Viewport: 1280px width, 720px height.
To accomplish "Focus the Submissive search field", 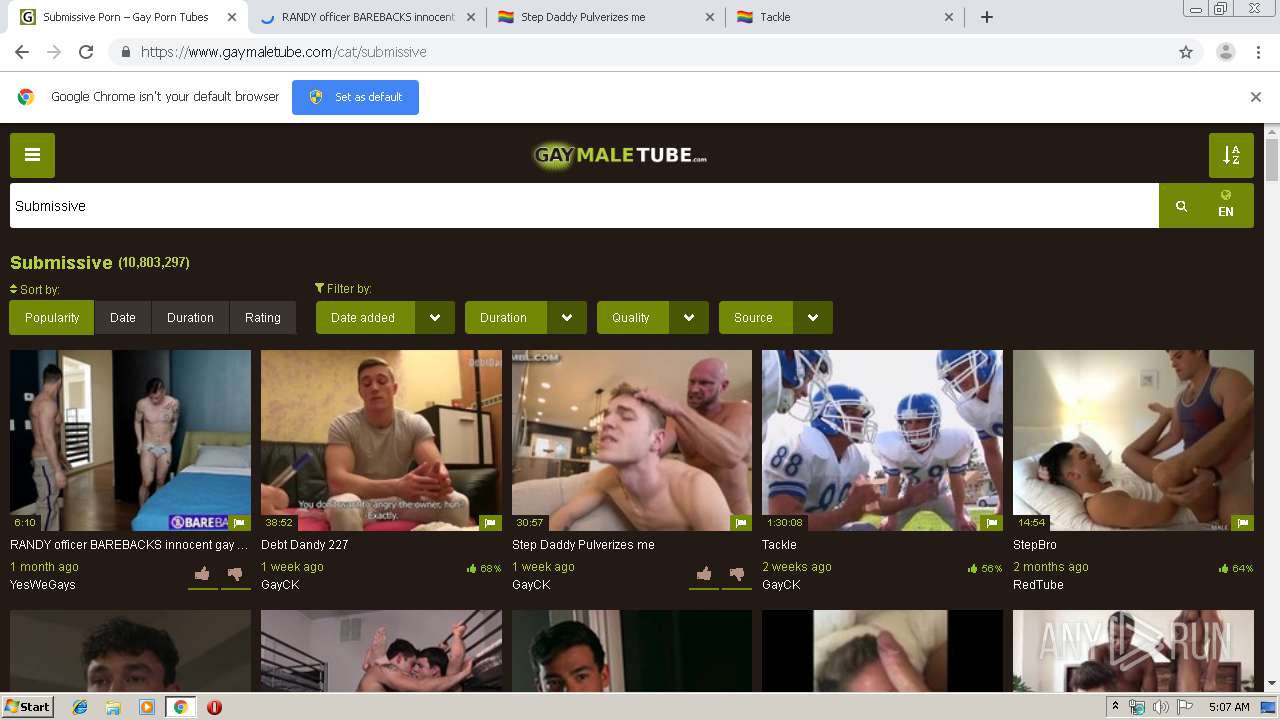I will pos(584,206).
